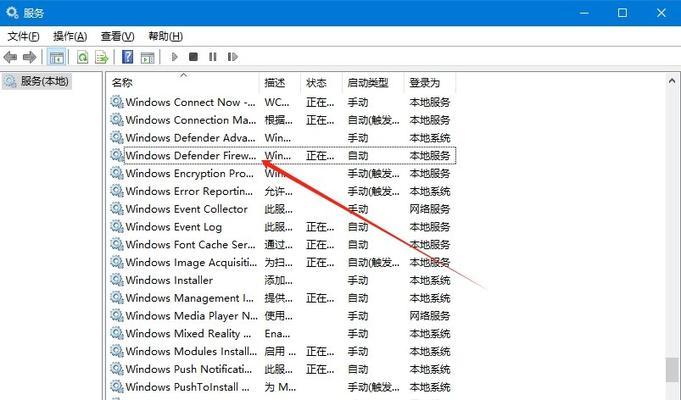The width and height of the screenshot is (681, 400).
Task: Click gear icon of Windows PushToInstall
Action: click(117, 387)
